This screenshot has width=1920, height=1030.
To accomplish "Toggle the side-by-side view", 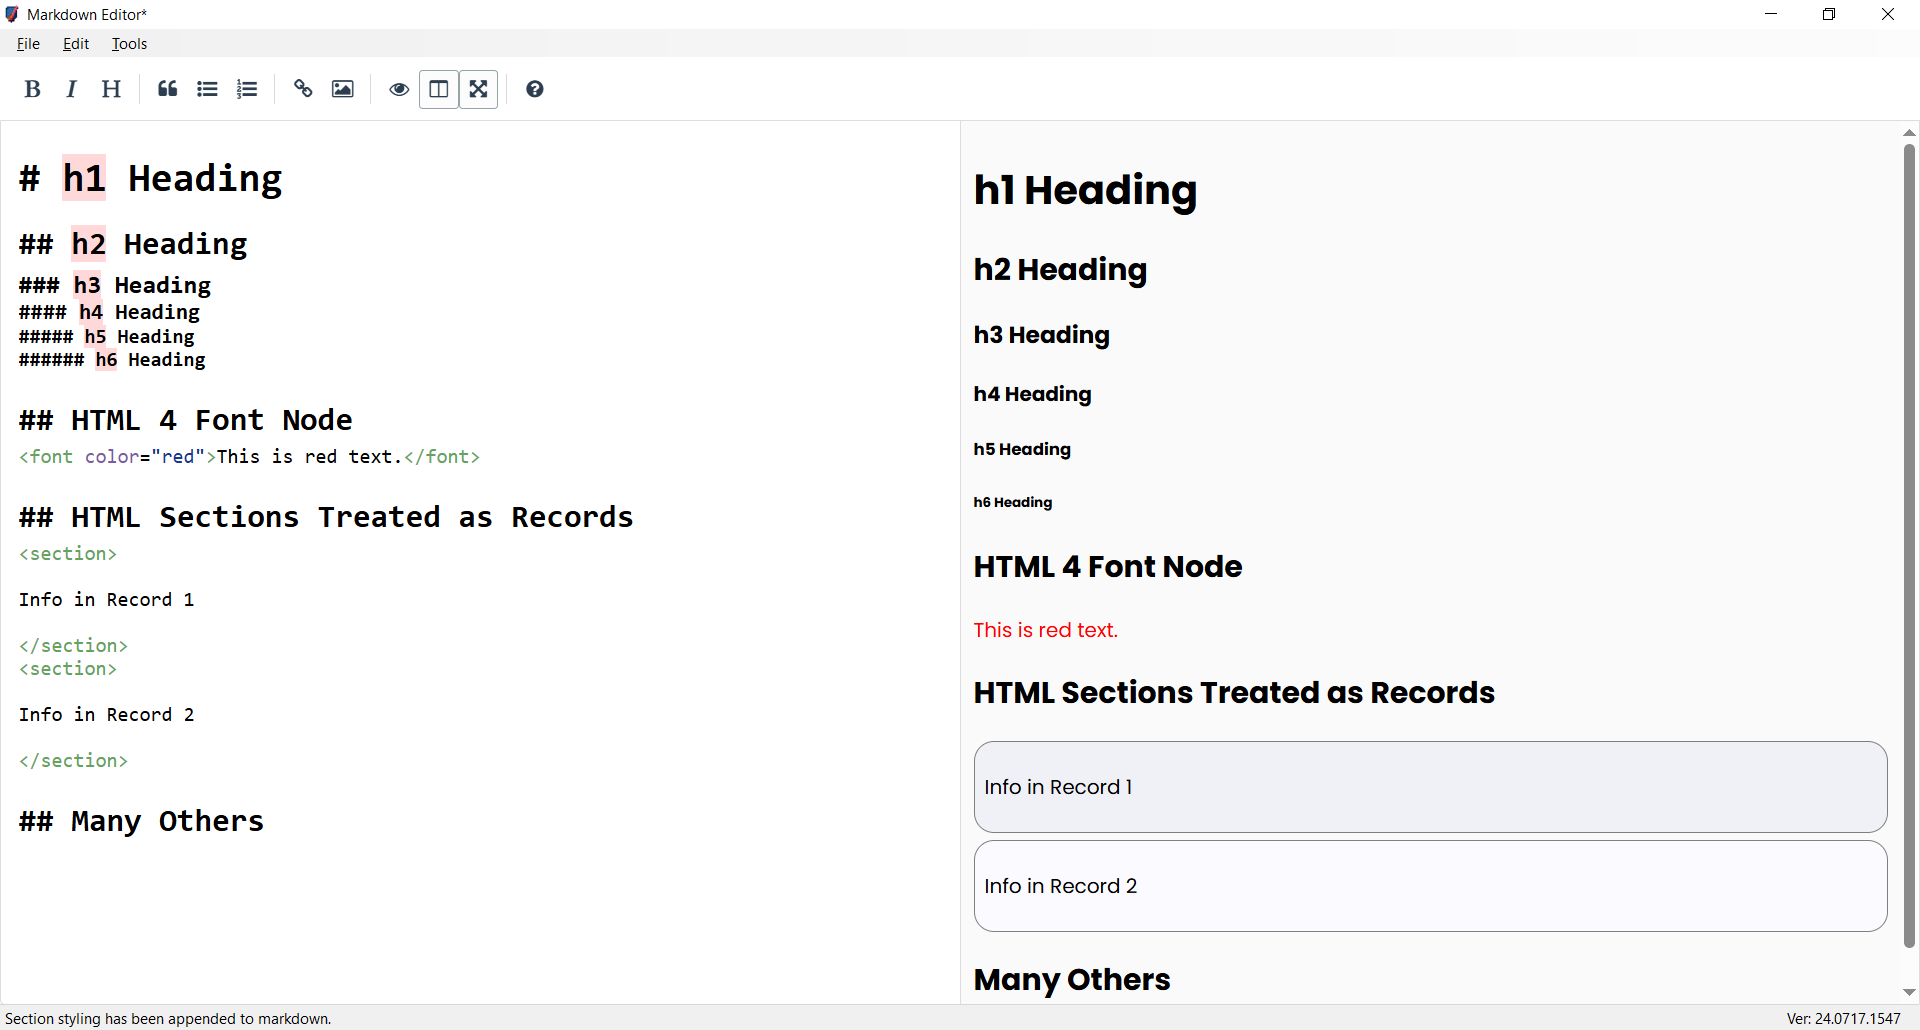I will [x=439, y=89].
